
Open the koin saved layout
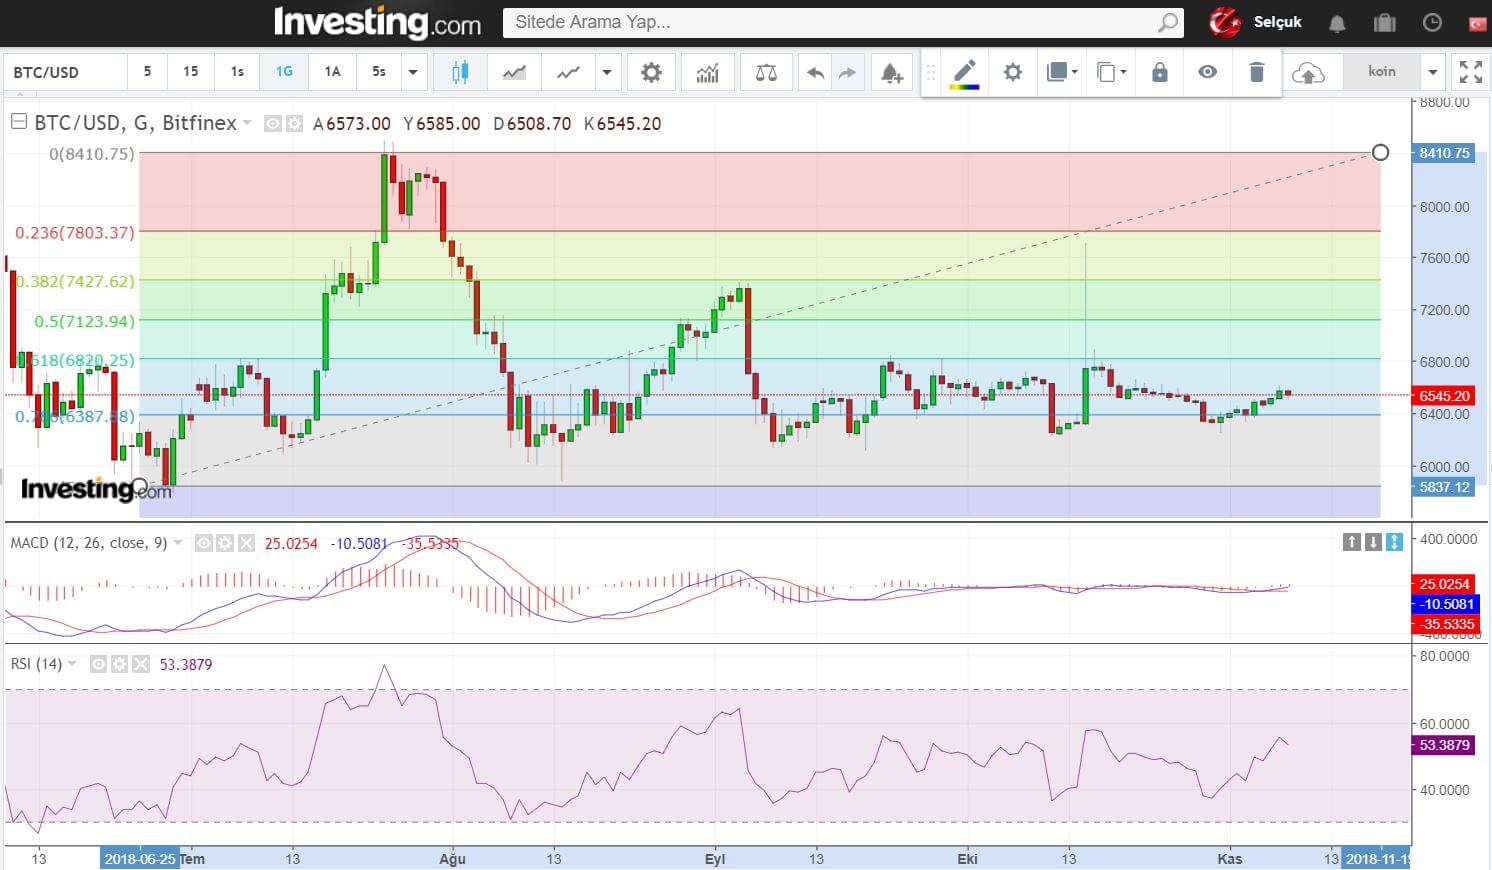click(1382, 72)
